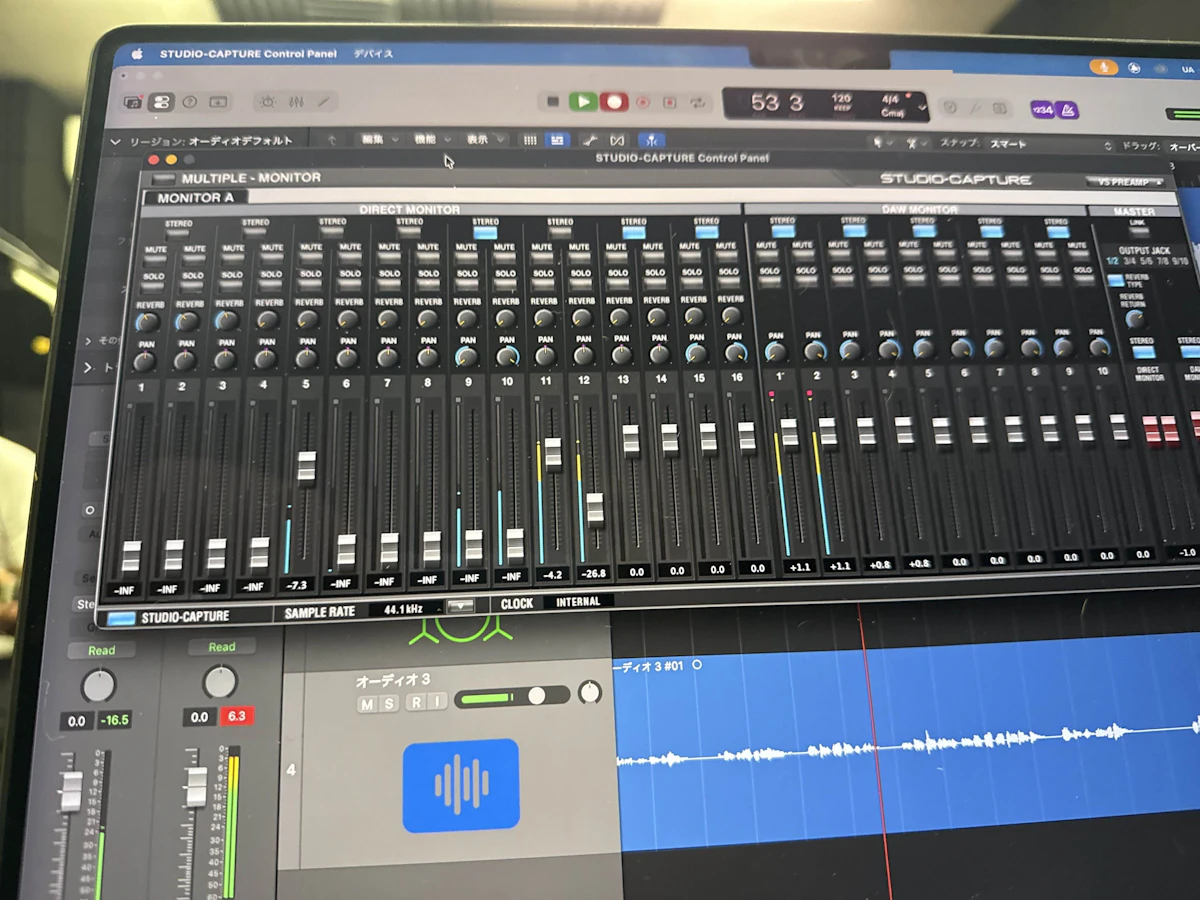Open the Sample Rate dropdown arrow

pos(461,606)
